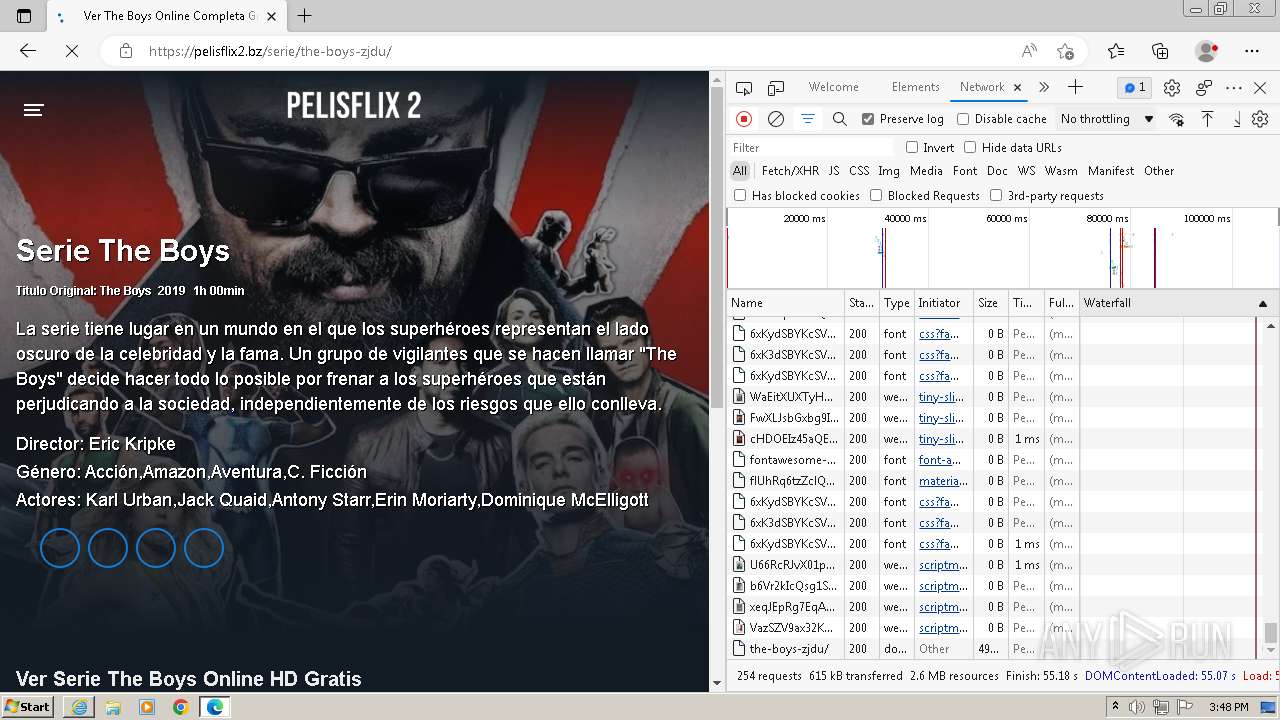This screenshot has height=720, width=1280.
Task: Open a new browser tab
Action: (305, 16)
